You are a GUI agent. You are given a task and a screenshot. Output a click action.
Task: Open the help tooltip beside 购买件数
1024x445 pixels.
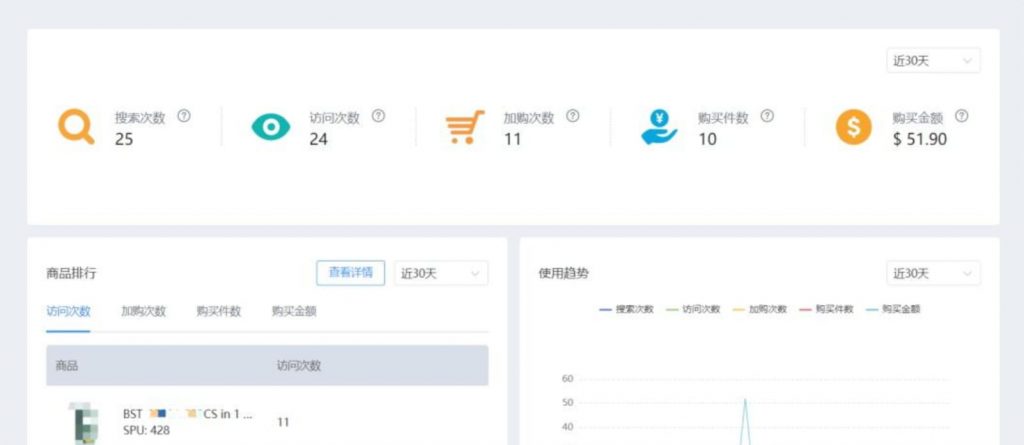click(767, 116)
